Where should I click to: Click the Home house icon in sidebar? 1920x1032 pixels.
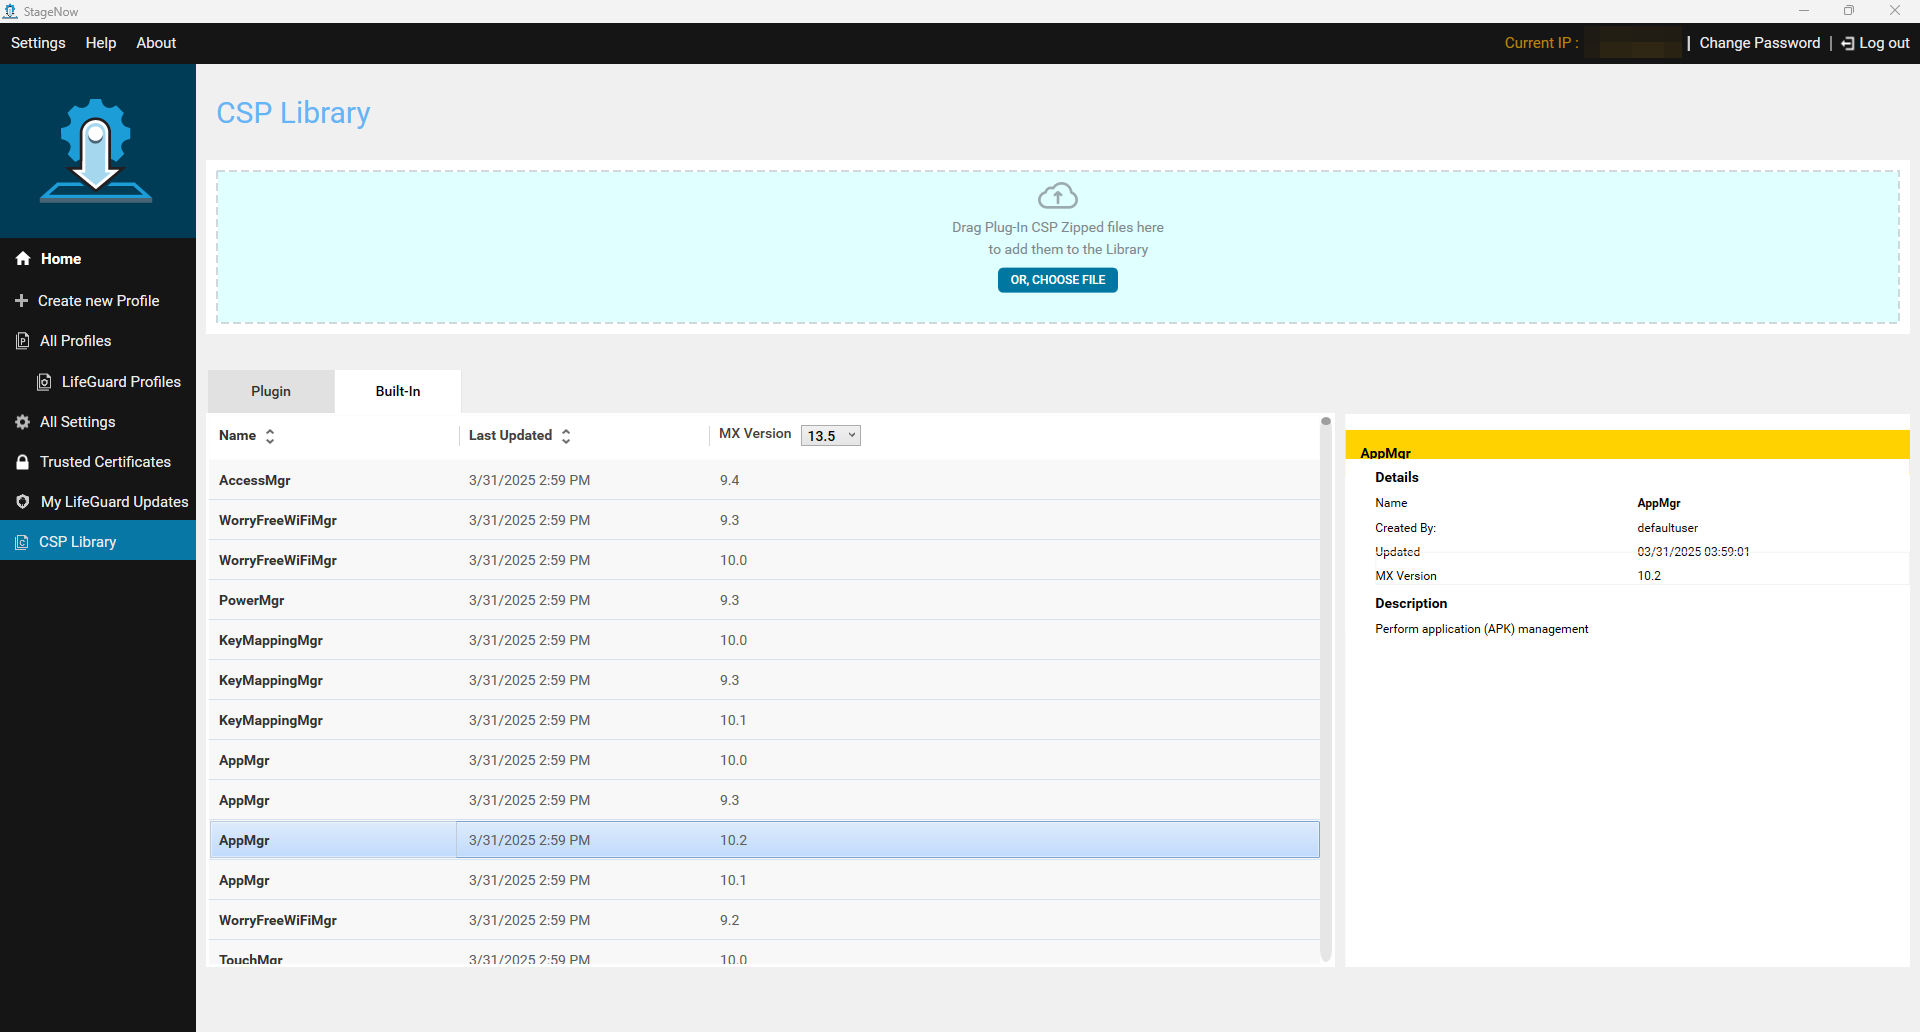point(23,259)
